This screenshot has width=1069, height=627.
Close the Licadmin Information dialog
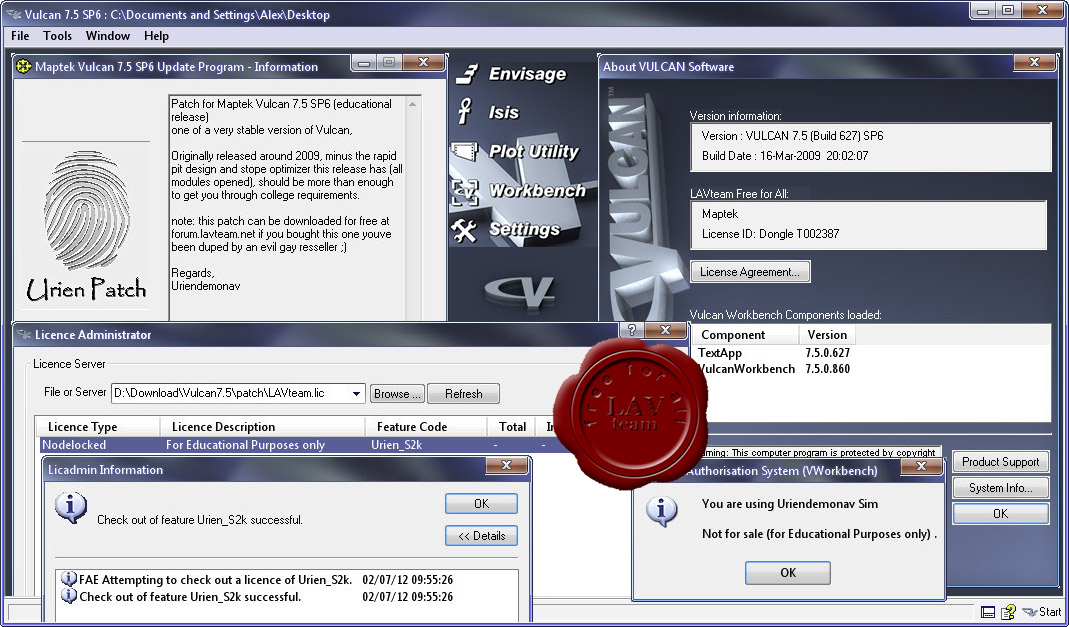tap(507, 465)
